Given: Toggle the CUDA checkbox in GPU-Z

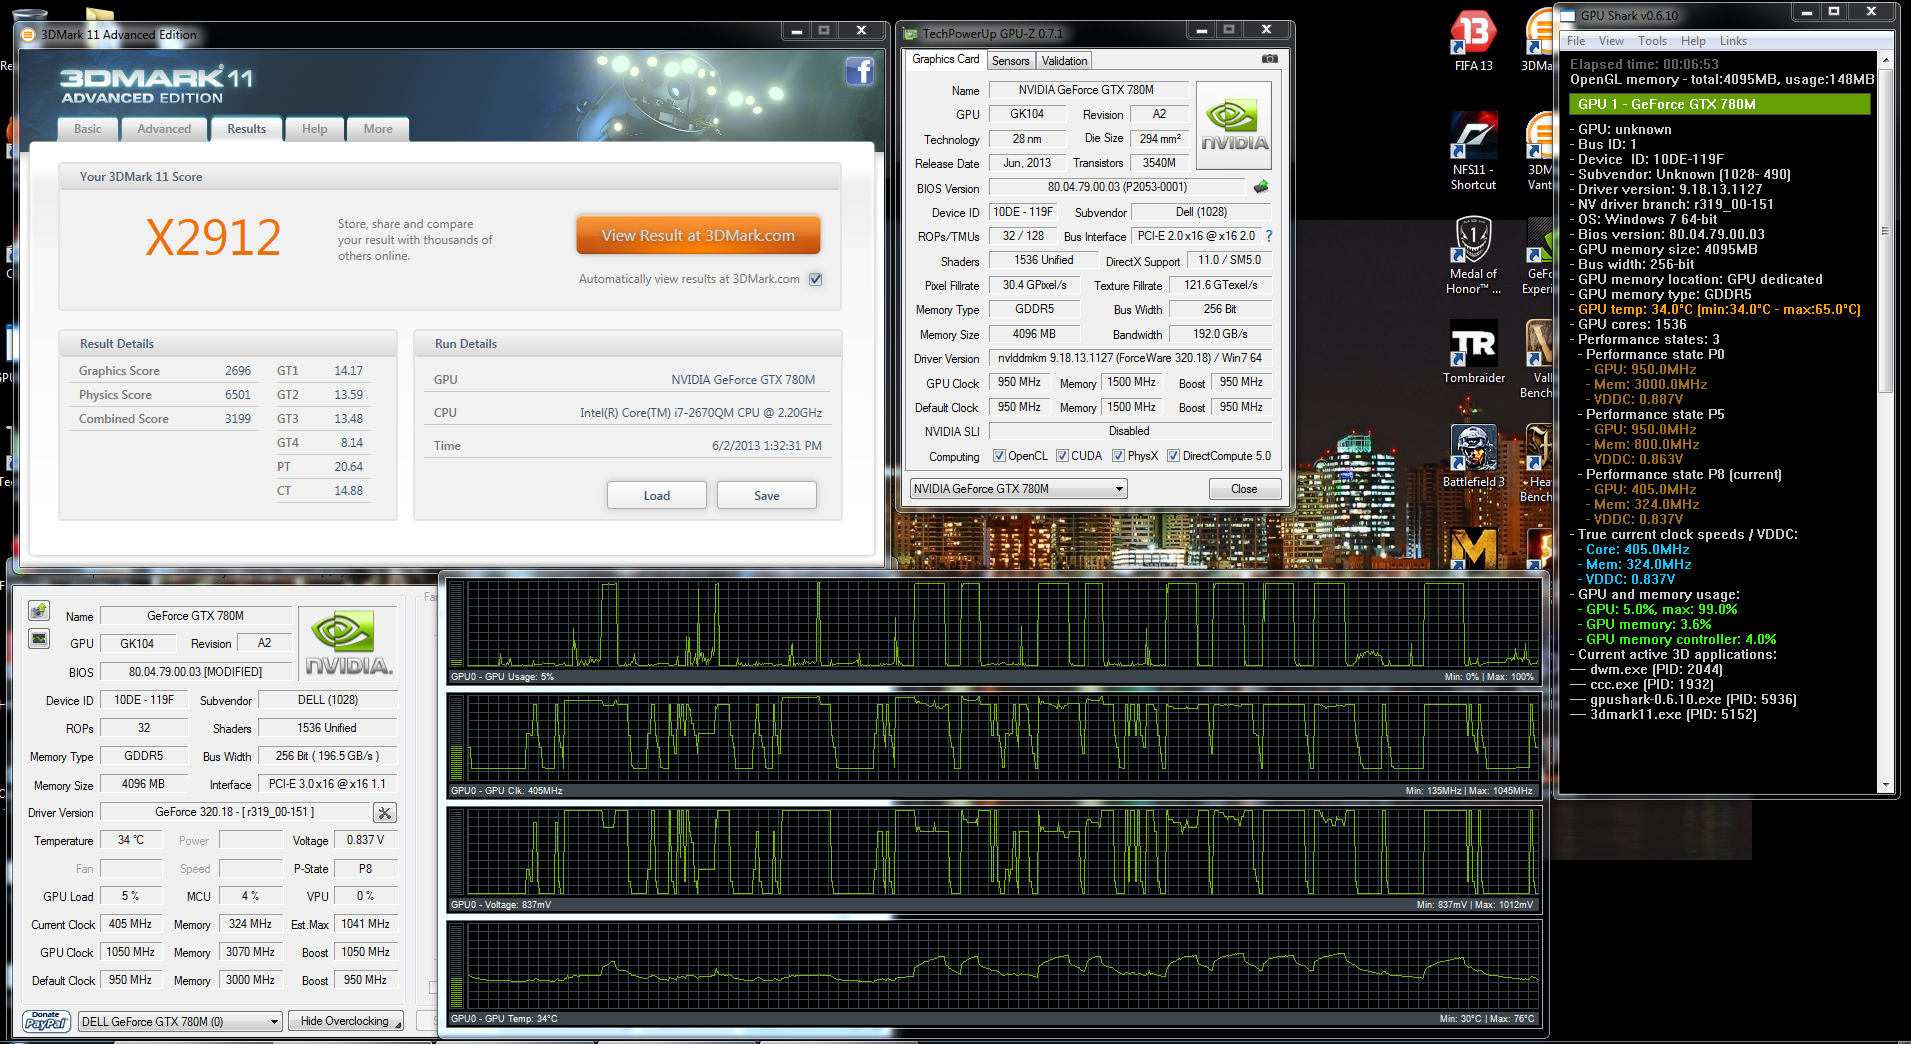Looking at the screenshot, I should pyautogui.click(x=1062, y=456).
